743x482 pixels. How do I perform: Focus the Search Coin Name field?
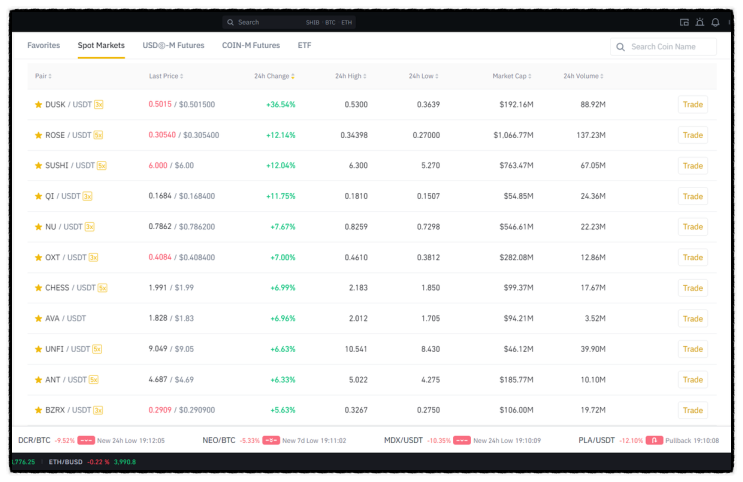pyautogui.click(x=663, y=47)
